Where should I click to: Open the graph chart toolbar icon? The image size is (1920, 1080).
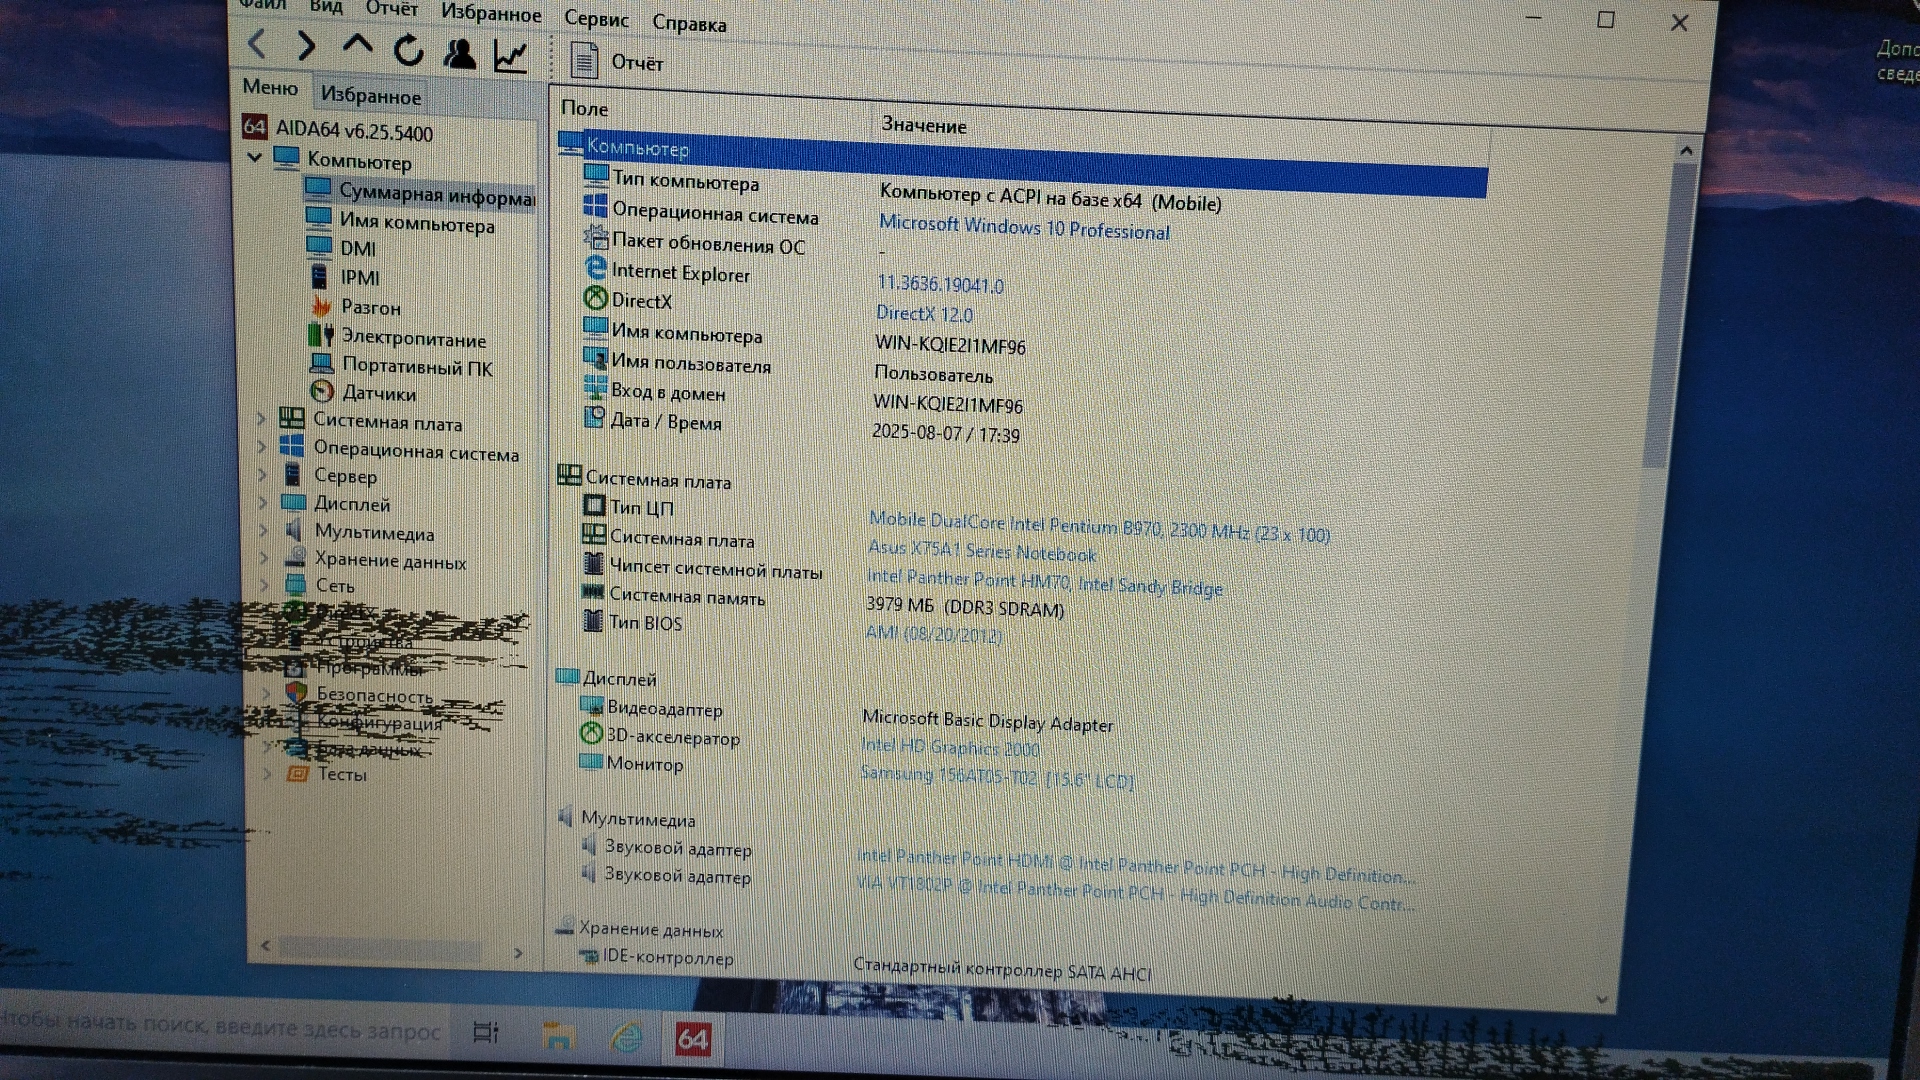(510, 56)
